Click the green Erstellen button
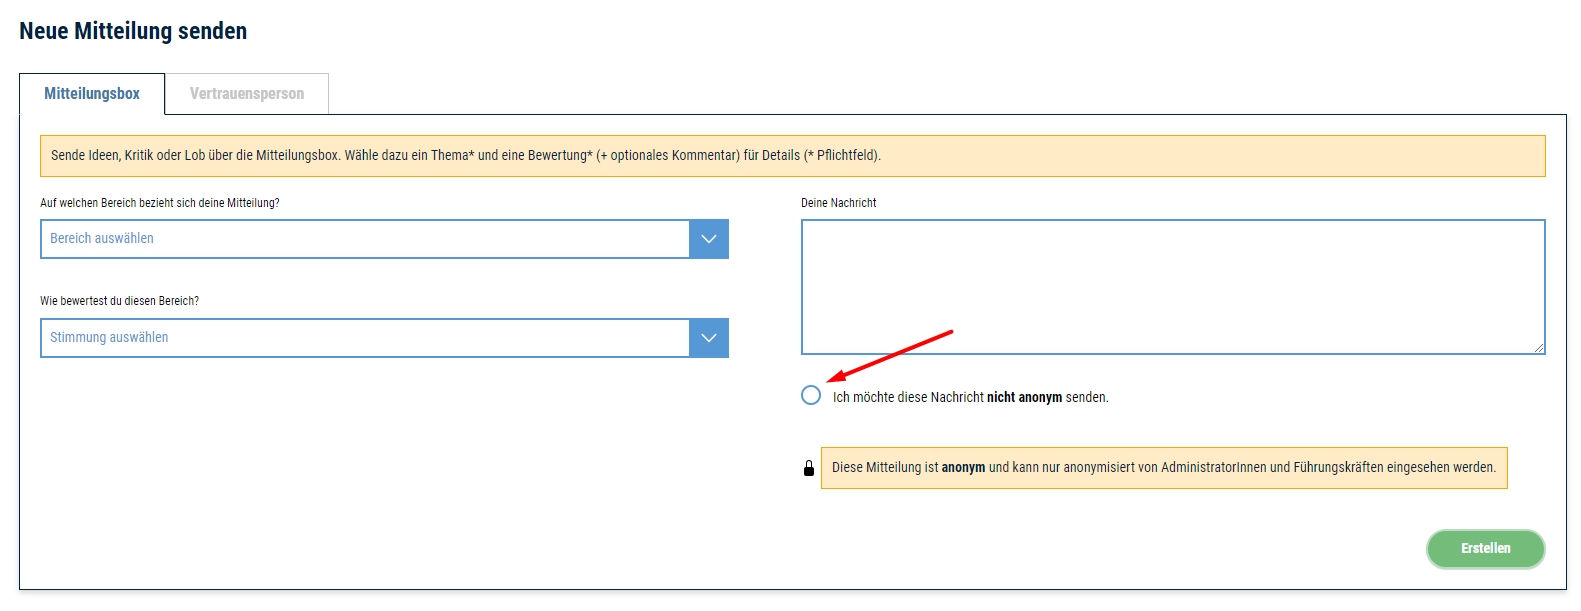 [1486, 549]
